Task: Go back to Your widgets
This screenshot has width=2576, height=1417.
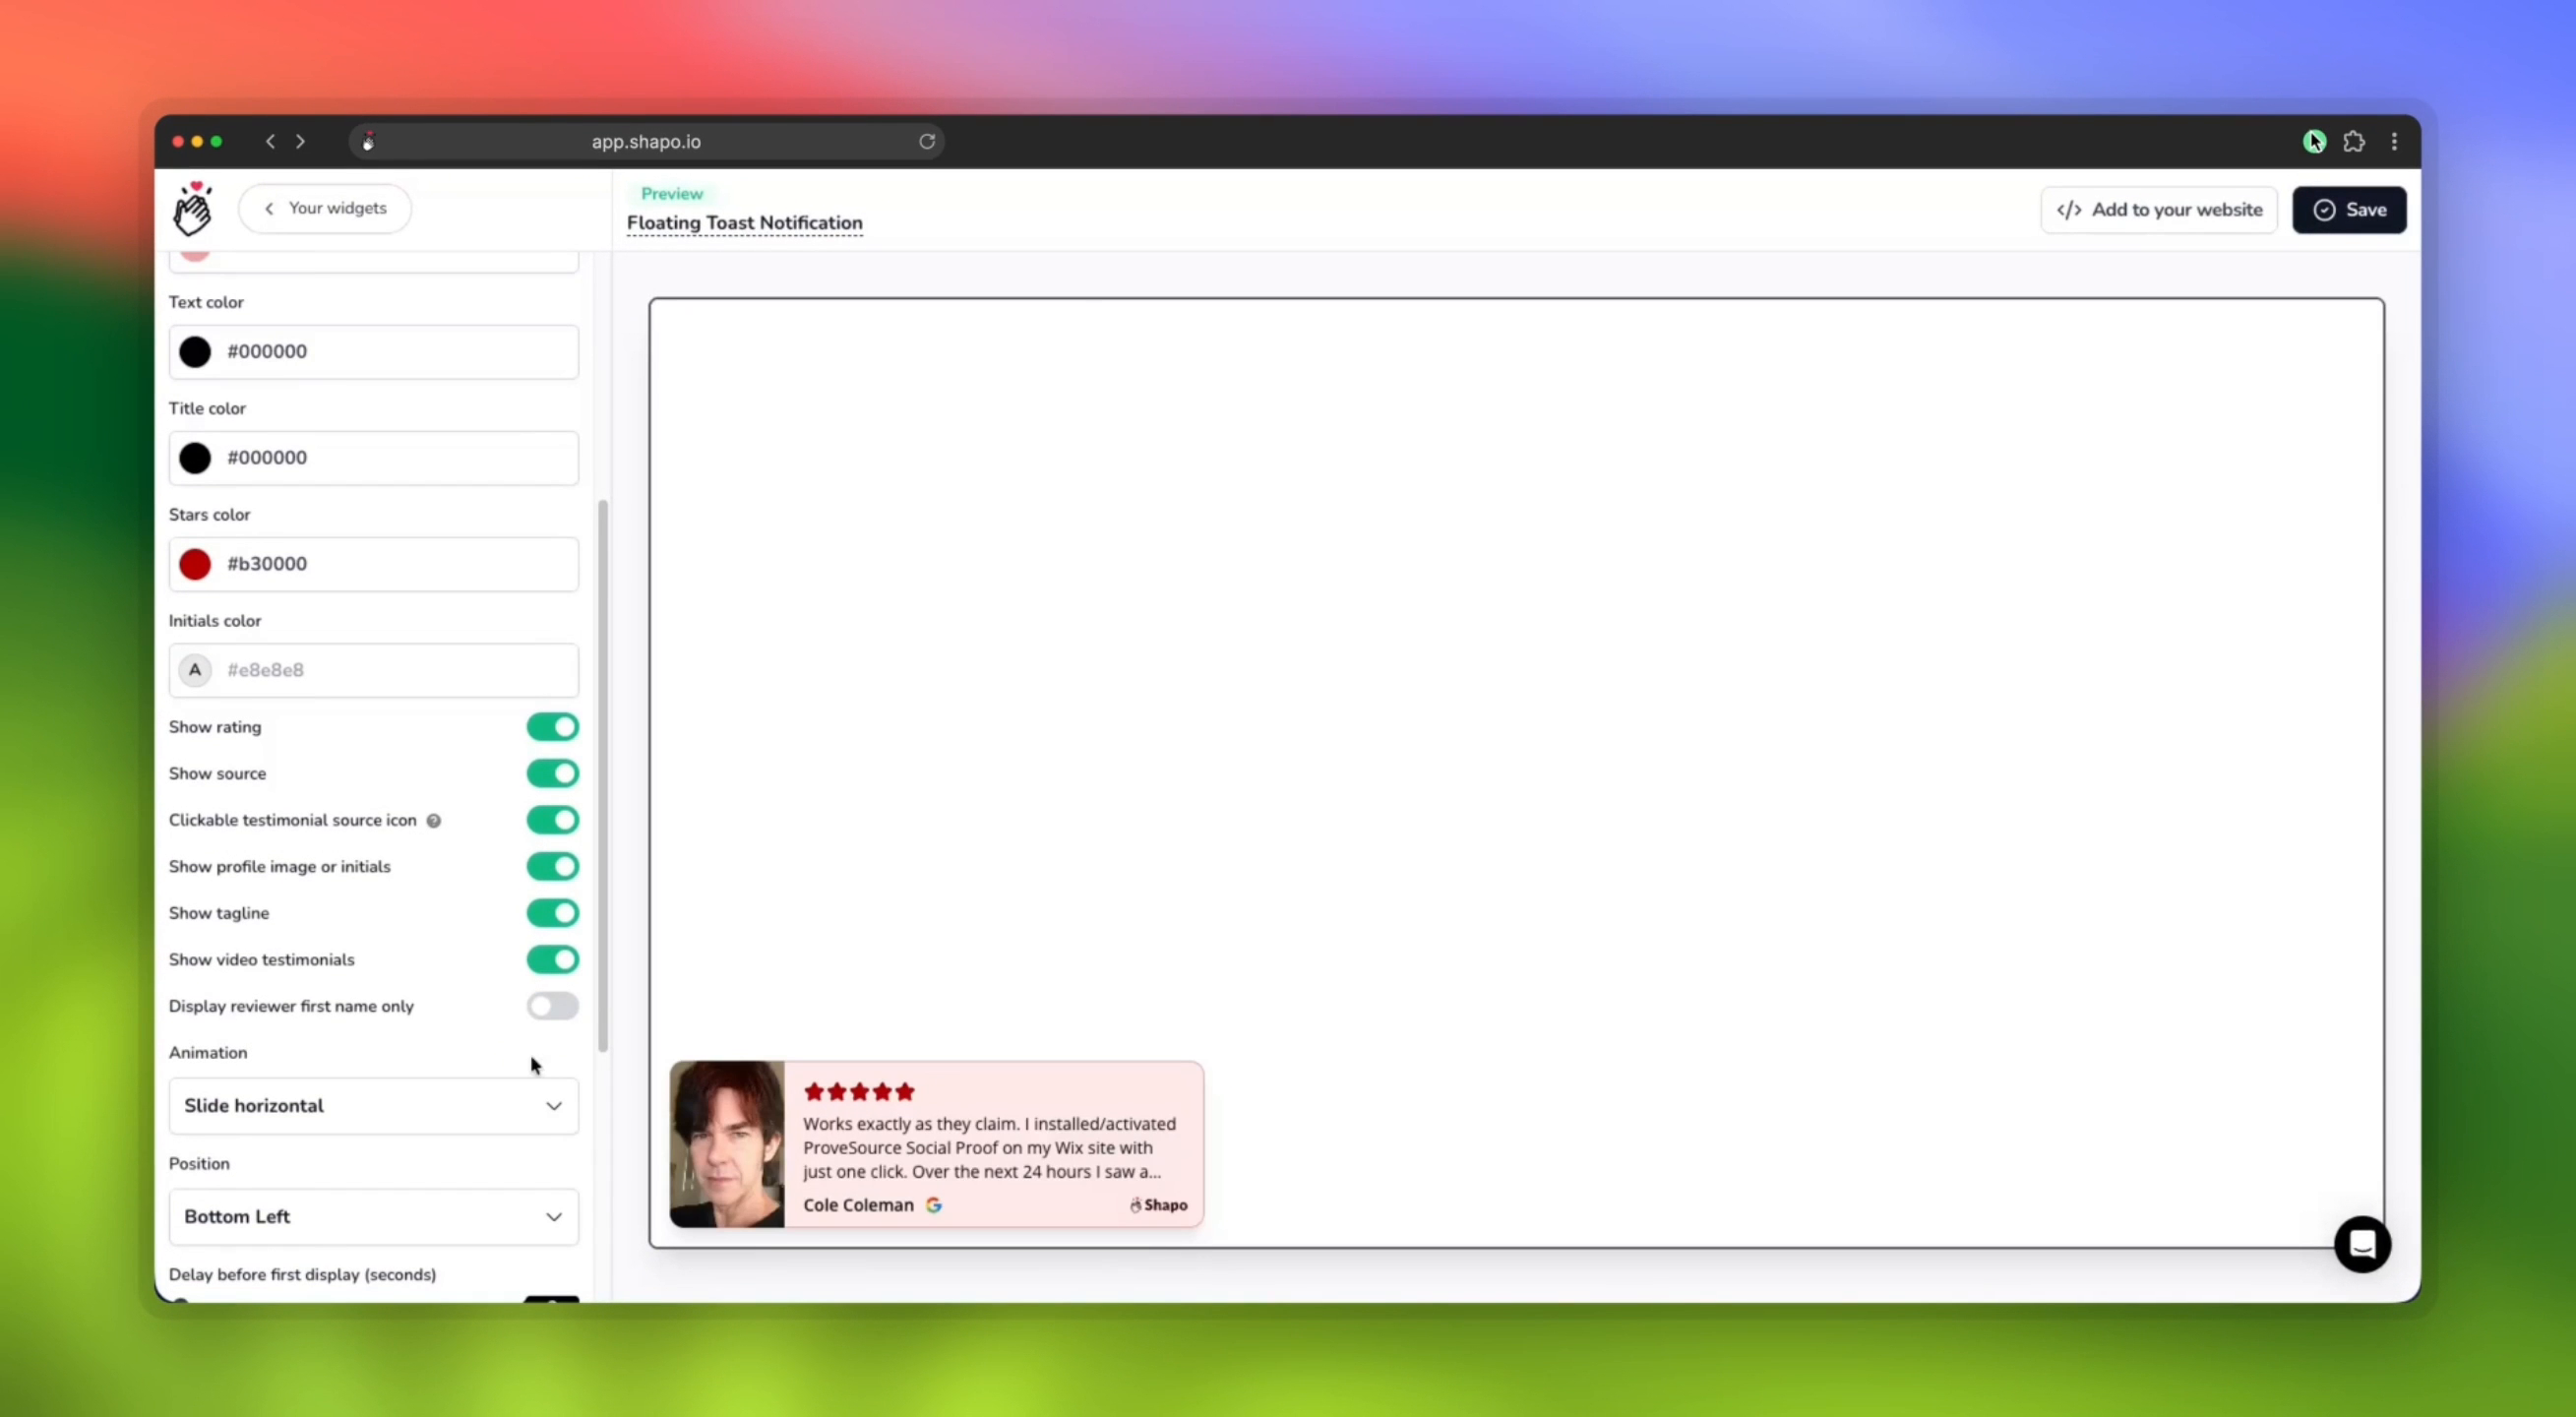Action: coord(325,208)
